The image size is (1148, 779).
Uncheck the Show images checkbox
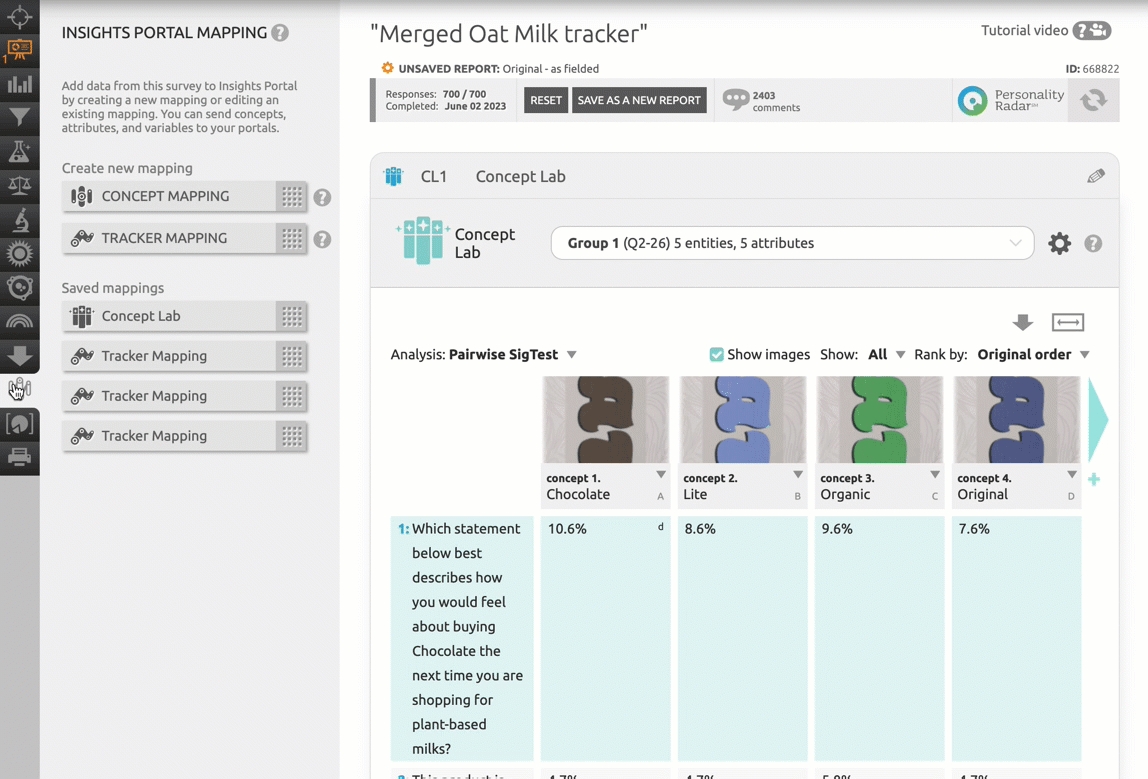(x=716, y=355)
